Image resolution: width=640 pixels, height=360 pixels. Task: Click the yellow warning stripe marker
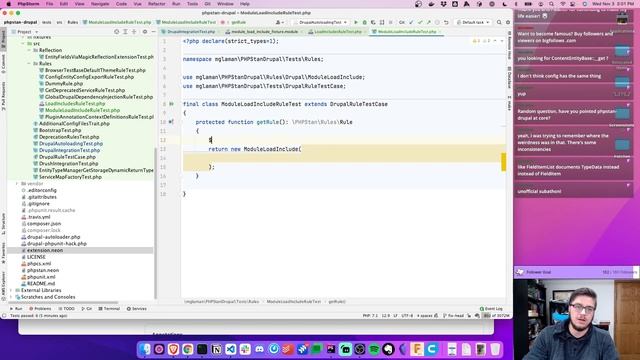point(503,162)
